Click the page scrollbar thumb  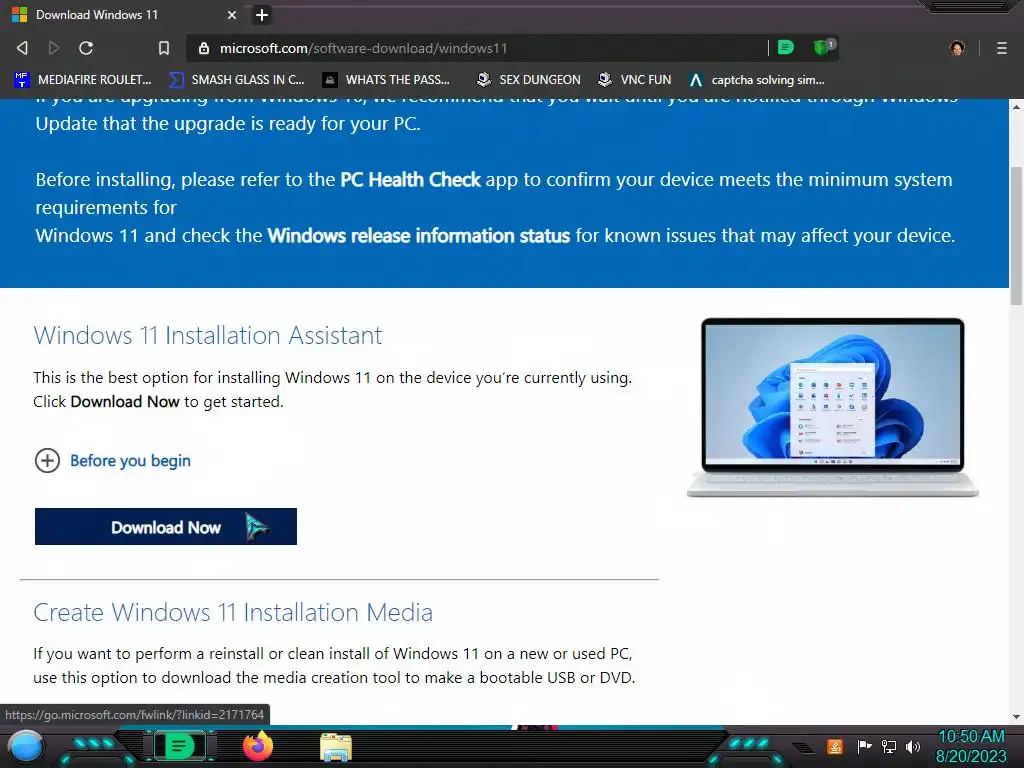1016,235
